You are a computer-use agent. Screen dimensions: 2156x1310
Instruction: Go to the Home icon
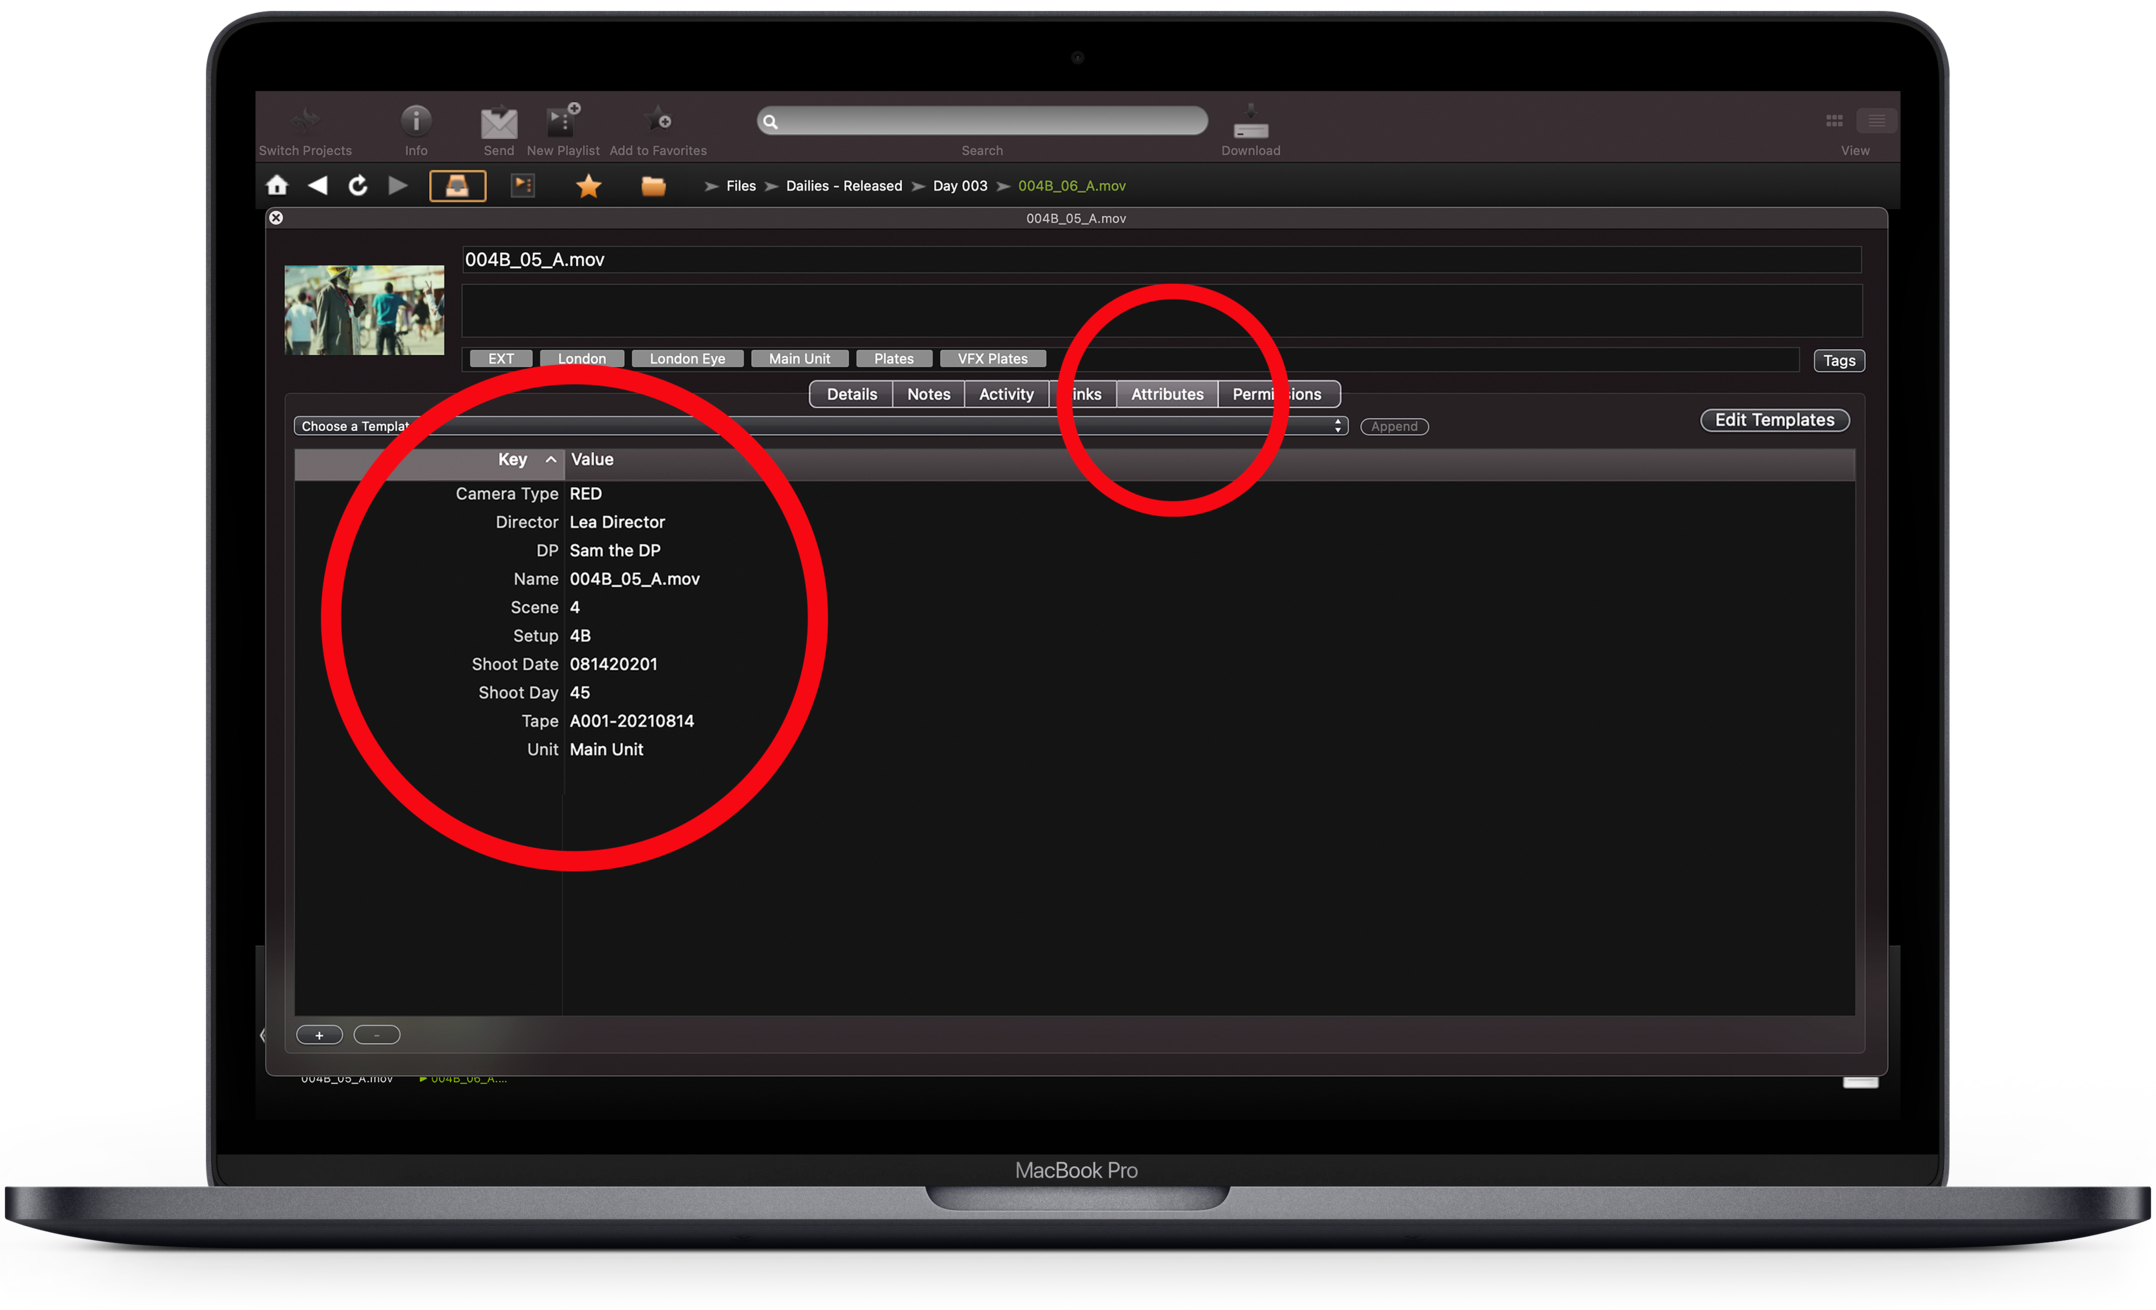(x=277, y=186)
